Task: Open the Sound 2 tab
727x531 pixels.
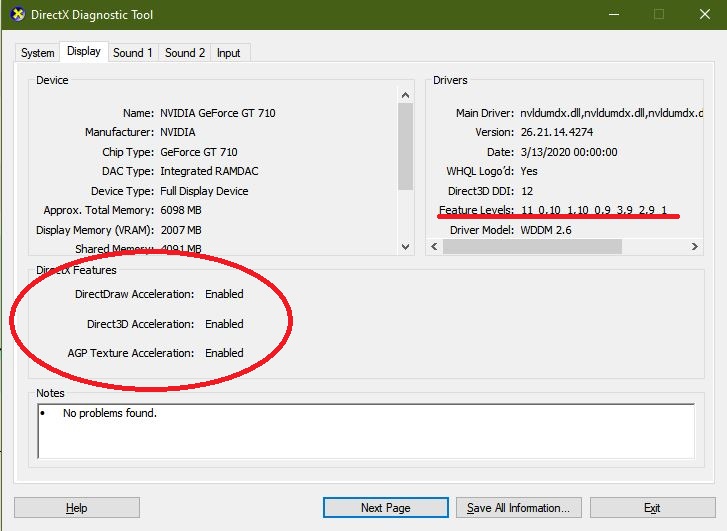Action: pos(185,53)
